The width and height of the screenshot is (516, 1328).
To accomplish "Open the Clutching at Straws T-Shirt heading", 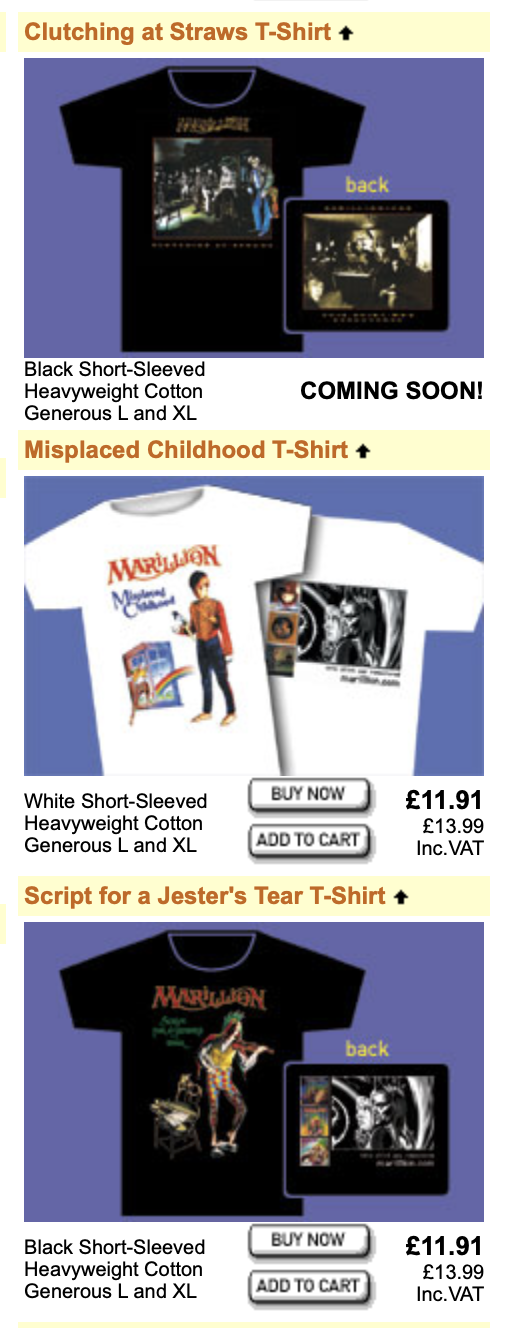I will pyautogui.click(x=177, y=32).
